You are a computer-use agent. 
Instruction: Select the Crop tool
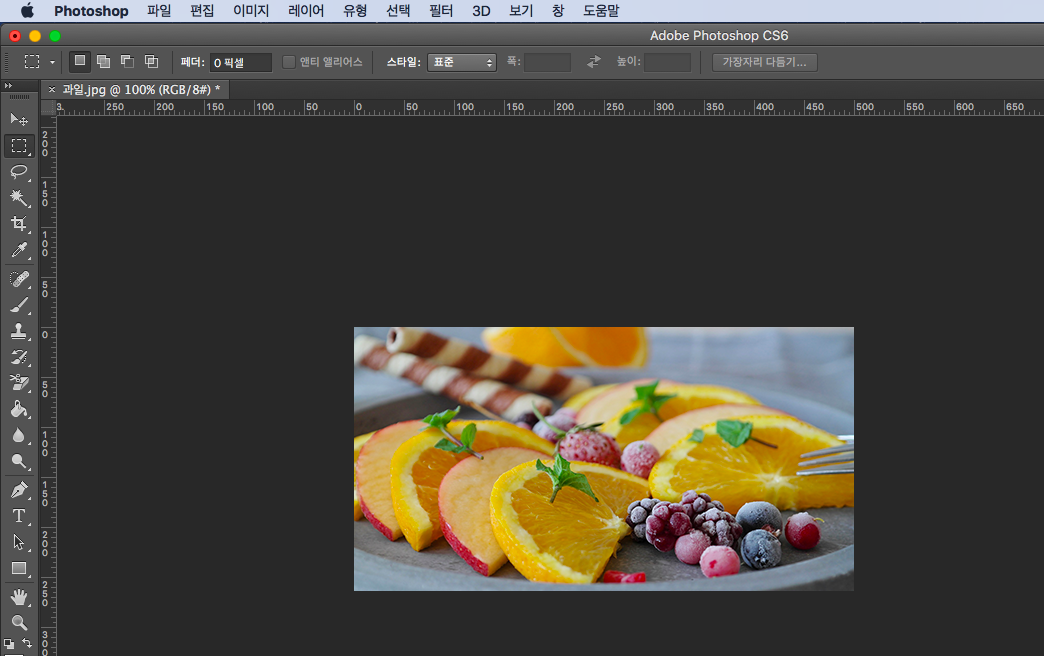[x=19, y=224]
